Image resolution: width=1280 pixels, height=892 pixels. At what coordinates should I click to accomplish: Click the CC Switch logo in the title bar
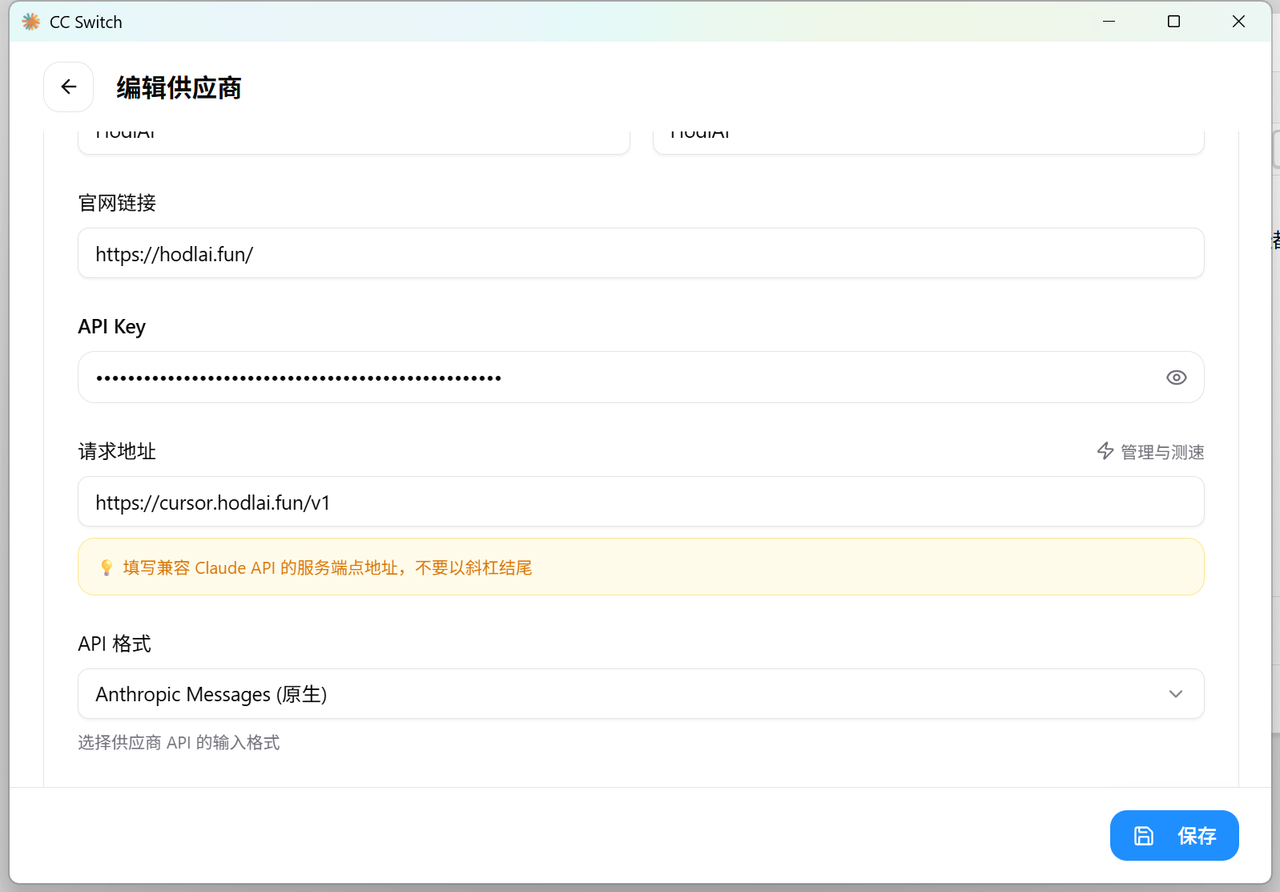pos(31,21)
